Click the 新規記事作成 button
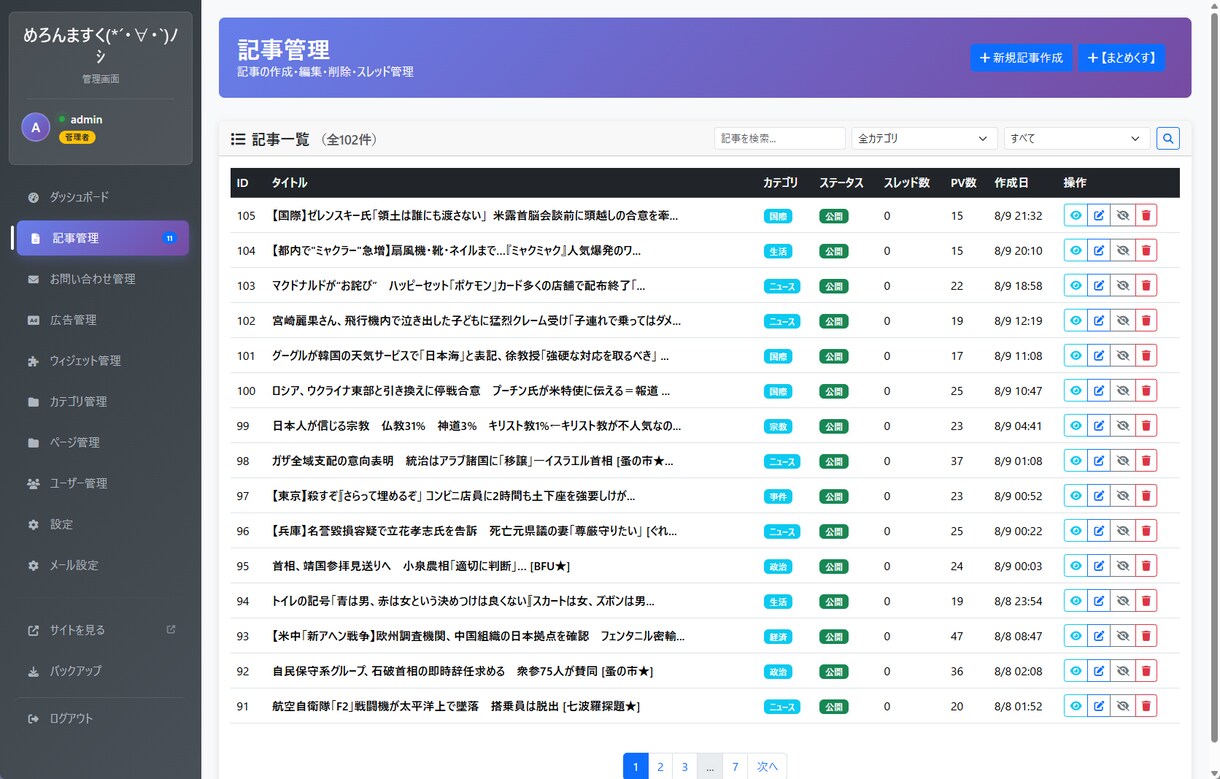Screen dimensions: 1220x779 (x=1021, y=58)
